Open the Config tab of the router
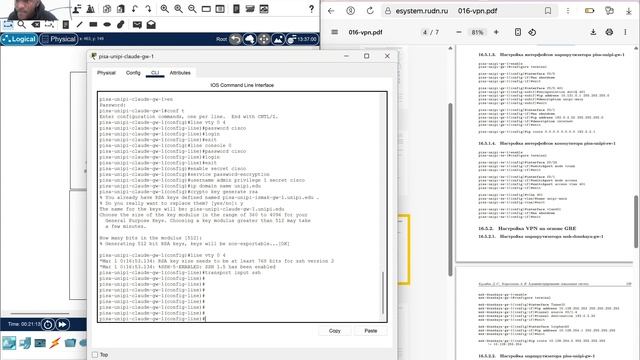This screenshot has height=360, width=640. 133,73
